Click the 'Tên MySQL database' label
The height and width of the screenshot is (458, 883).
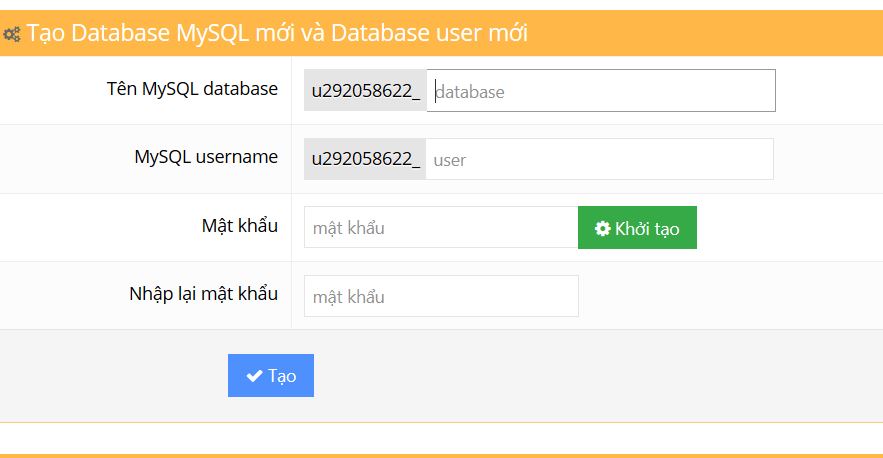193,89
